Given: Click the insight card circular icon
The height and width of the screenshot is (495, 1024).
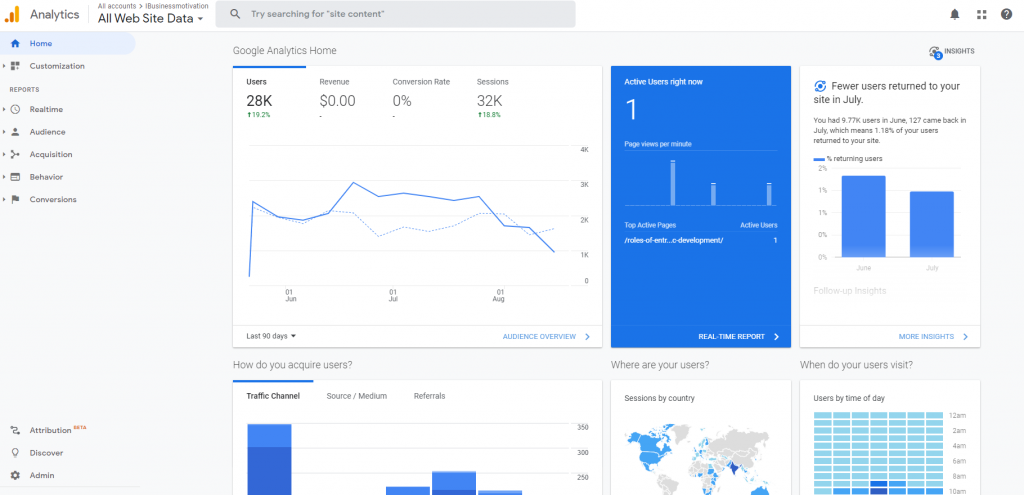Looking at the screenshot, I should tap(820, 86).
